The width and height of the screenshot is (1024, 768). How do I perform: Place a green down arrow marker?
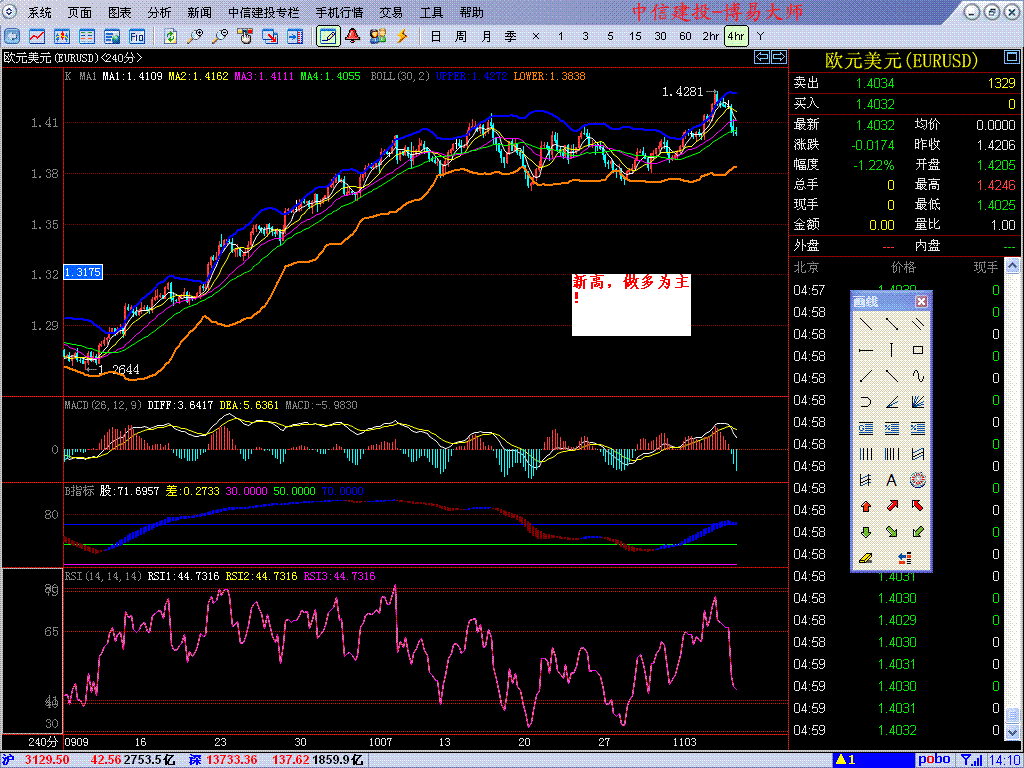coord(866,532)
